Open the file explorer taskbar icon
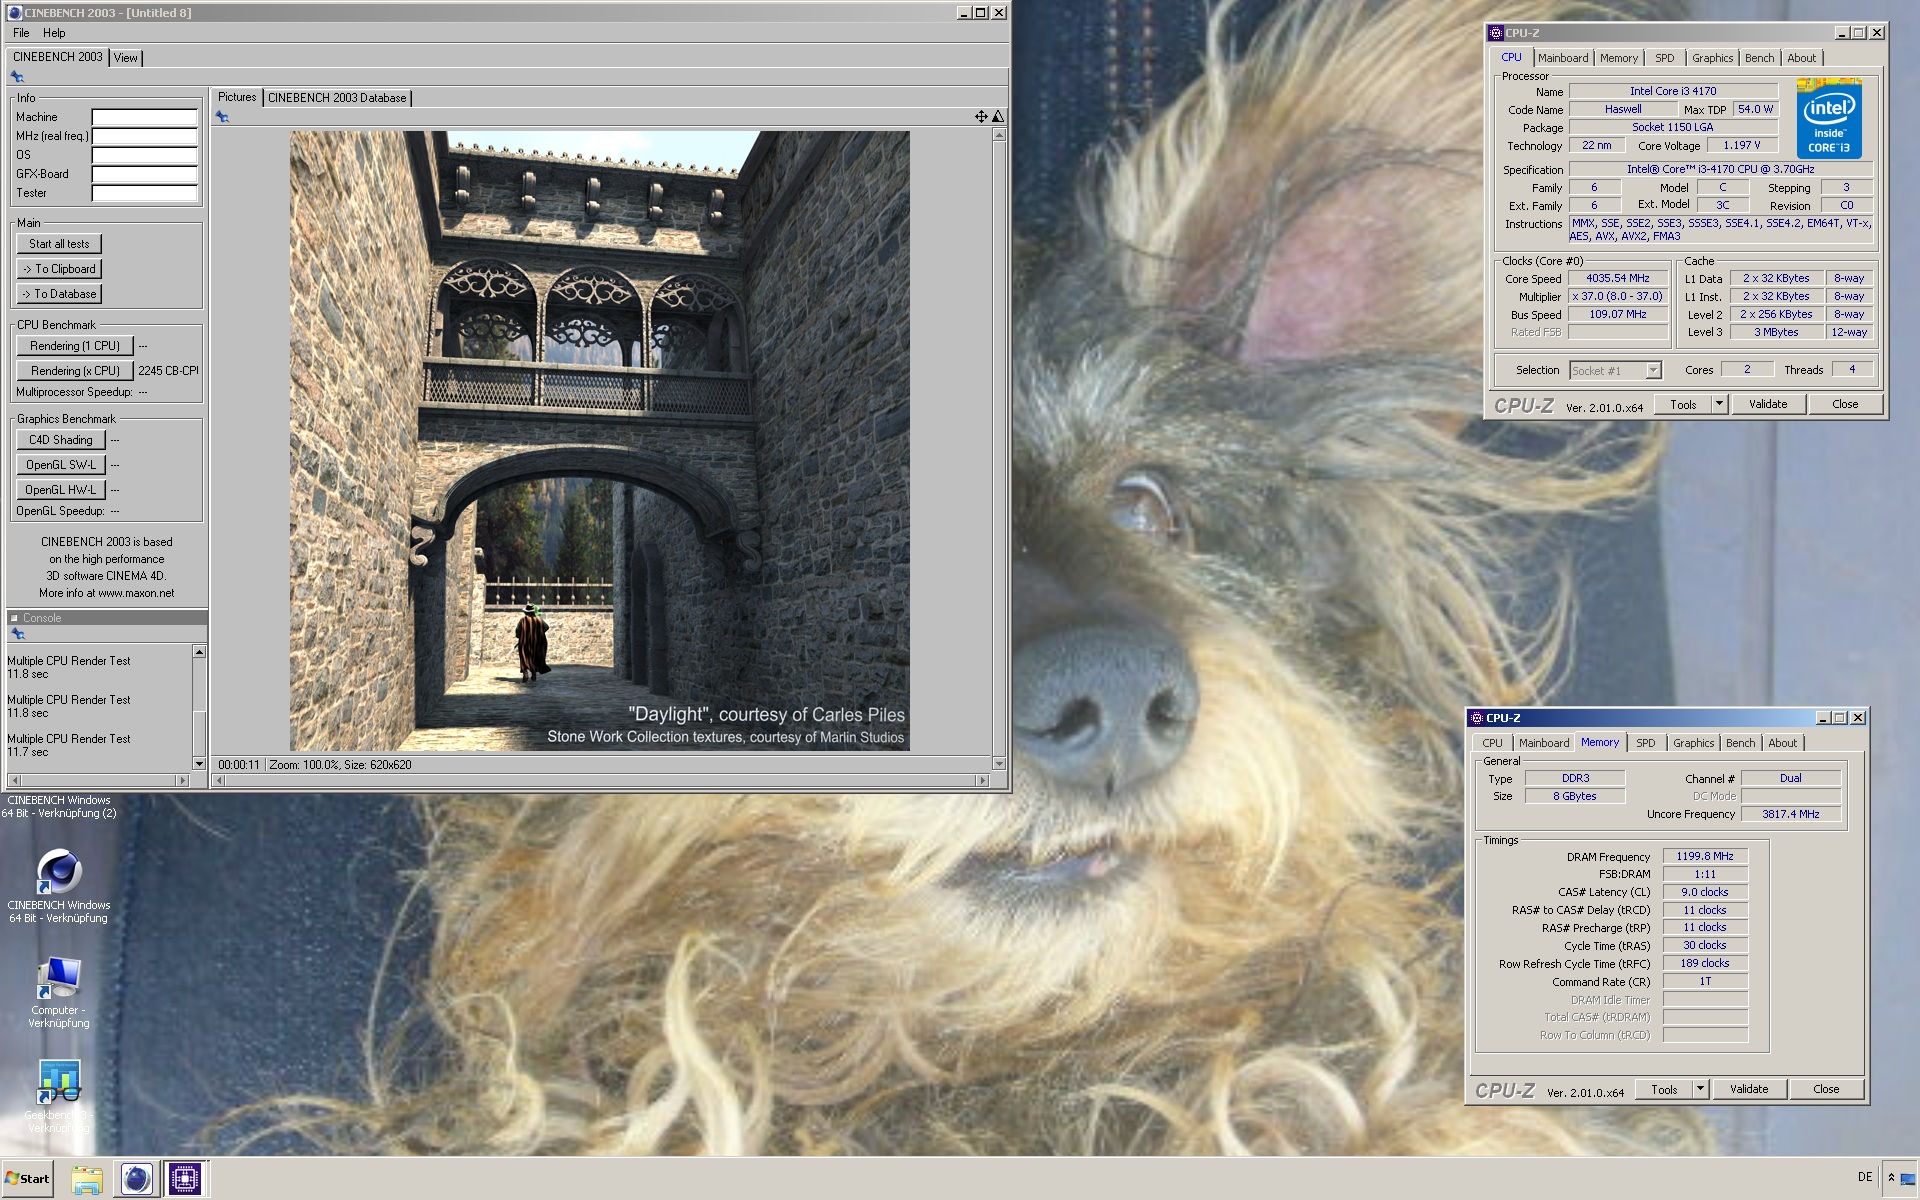This screenshot has height=1200, width=1920. click(x=87, y=1179)
